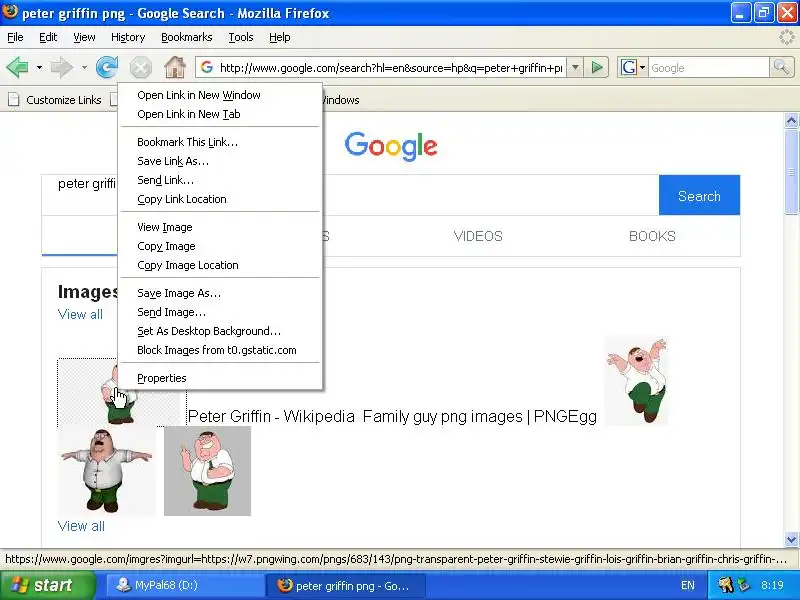The image size is (800, 600).
Task: Open the Back history dropdown arrow
Action: pos(39,67)
